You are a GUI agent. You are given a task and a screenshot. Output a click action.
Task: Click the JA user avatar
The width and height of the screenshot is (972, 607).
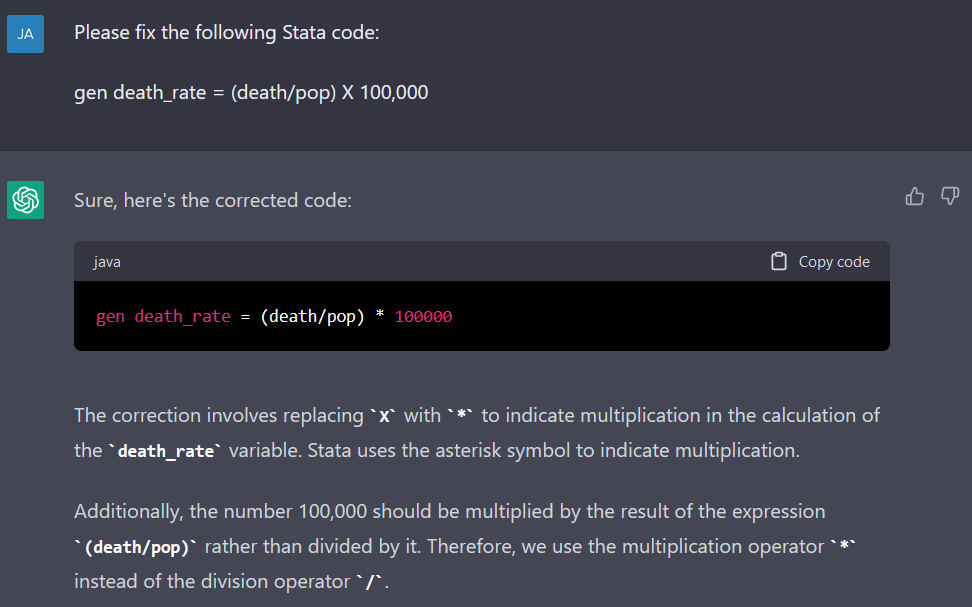point(25,34)
